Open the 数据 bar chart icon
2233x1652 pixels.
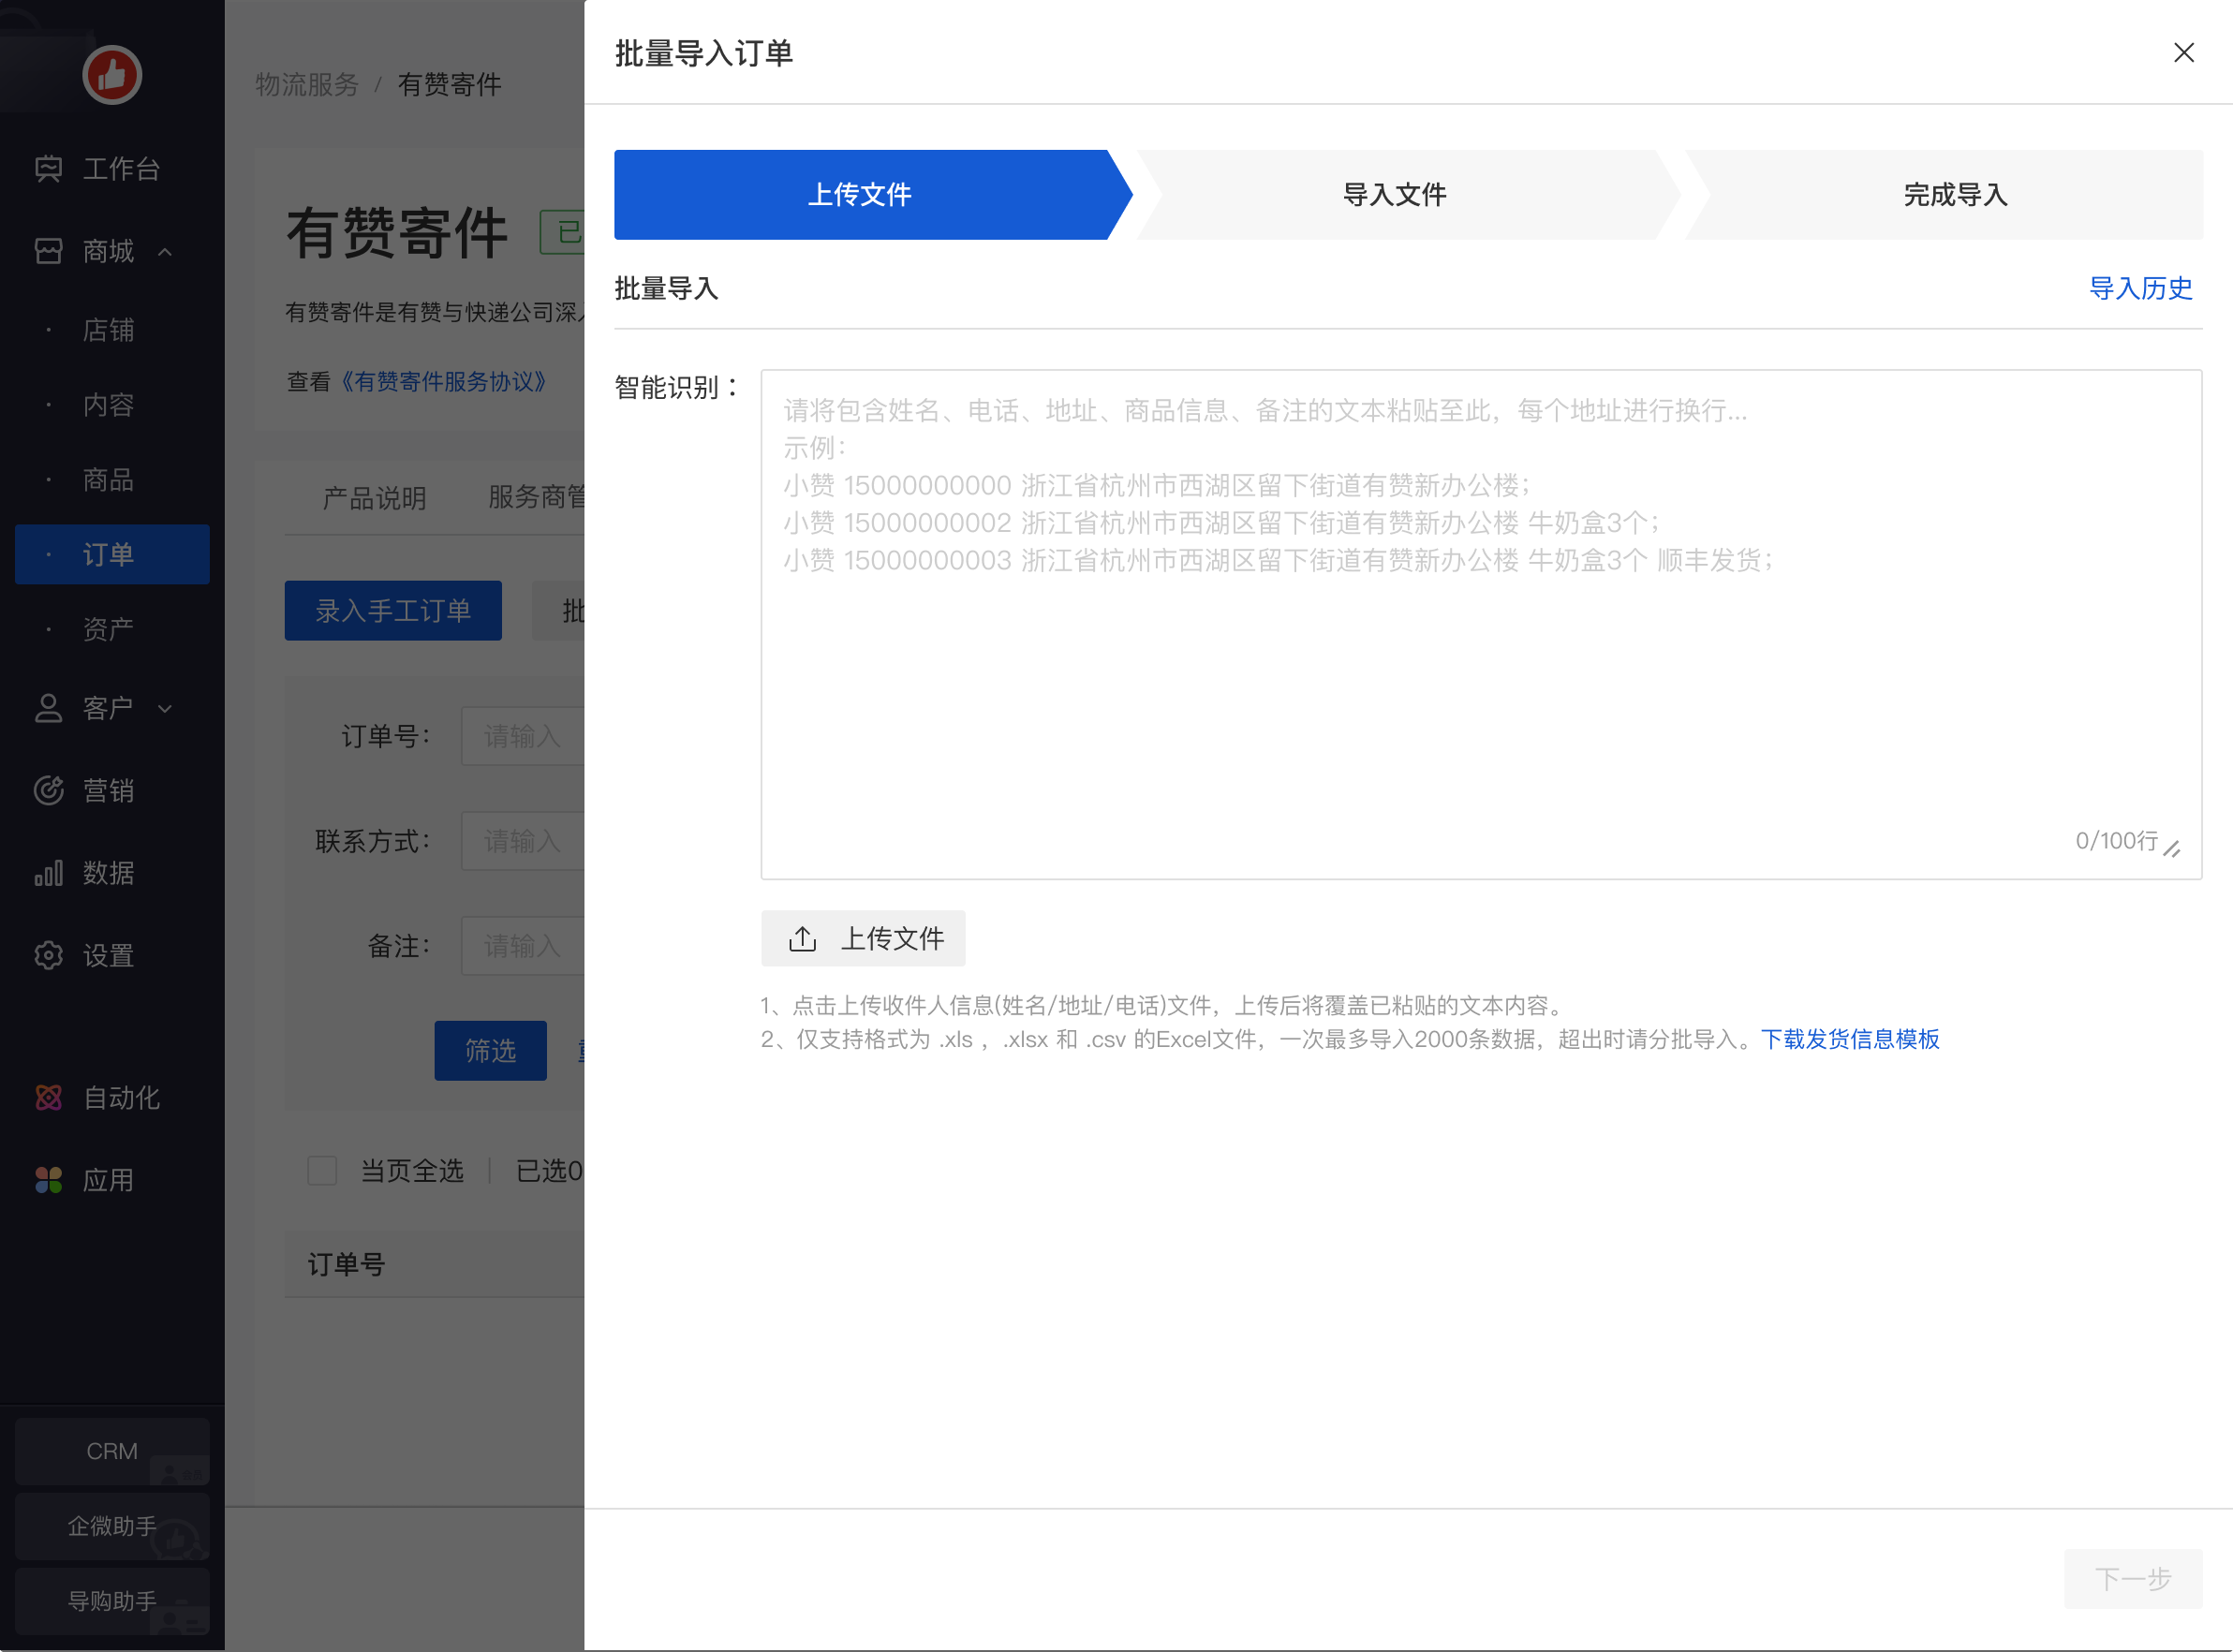(x=48, y=873)
